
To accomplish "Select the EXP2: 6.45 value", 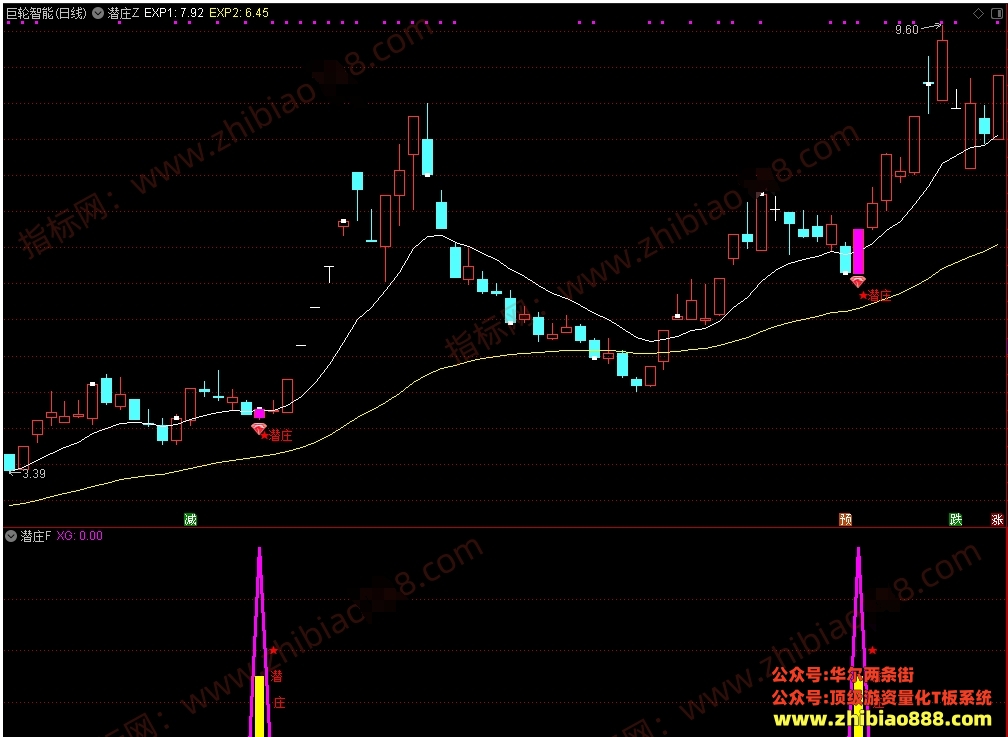I will (x=239, y=13).
